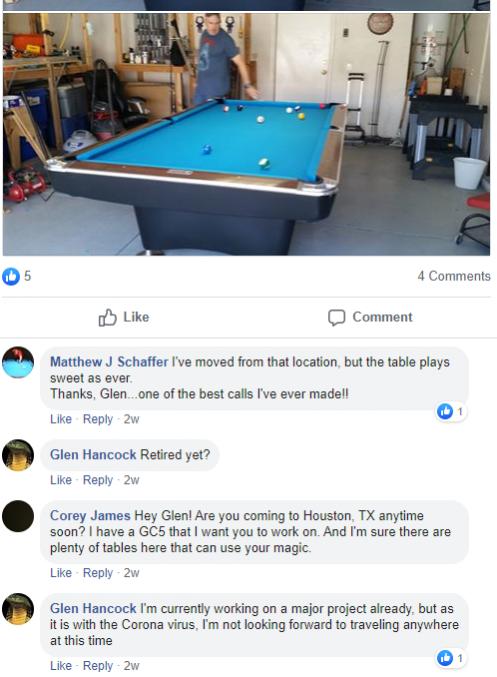View the like reaction on the Corona virus comment

pos(450,658)
